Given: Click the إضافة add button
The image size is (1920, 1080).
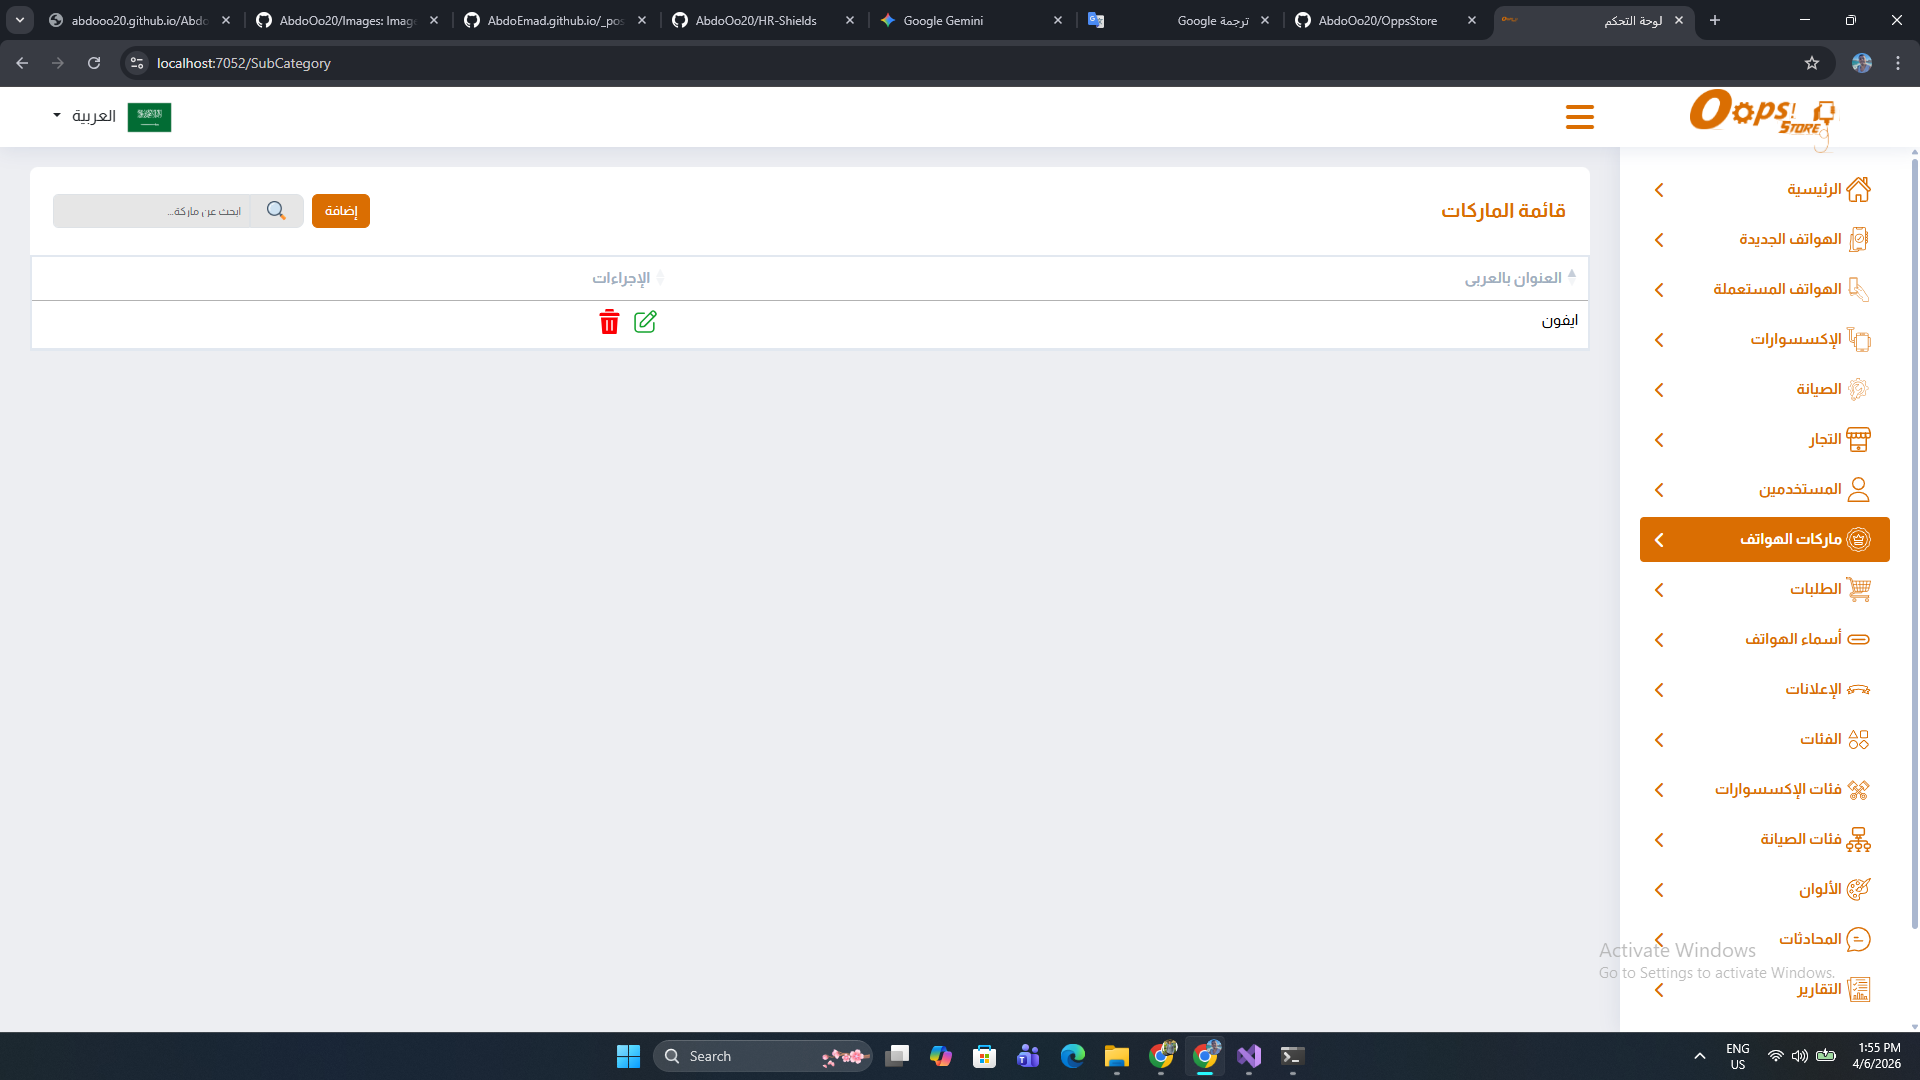Looking at the screenshot, I should point(341,211).
